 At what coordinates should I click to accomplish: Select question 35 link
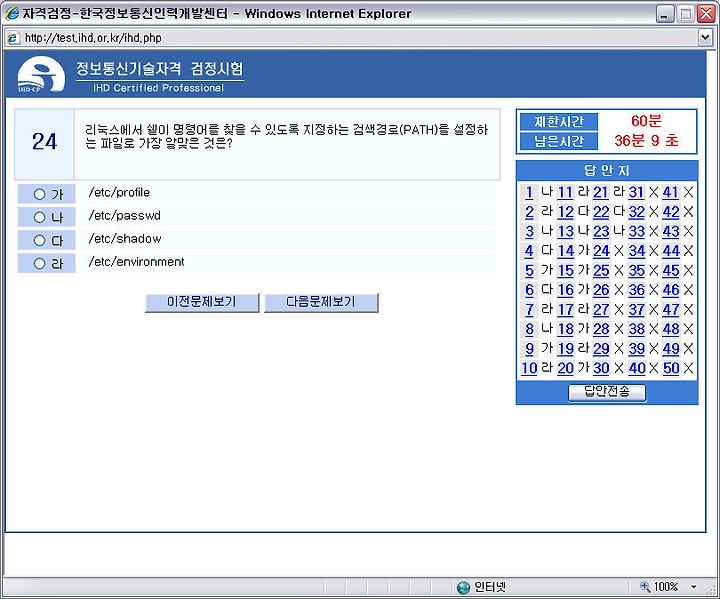(636, 271)
